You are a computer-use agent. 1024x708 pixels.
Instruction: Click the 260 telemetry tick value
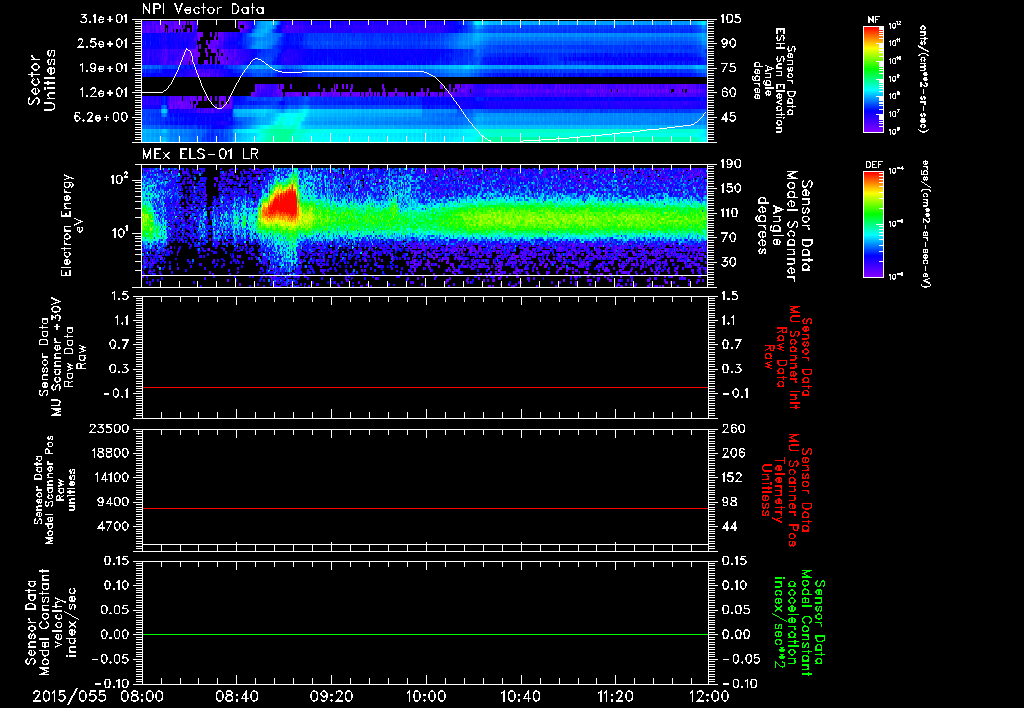pos(731,428)
